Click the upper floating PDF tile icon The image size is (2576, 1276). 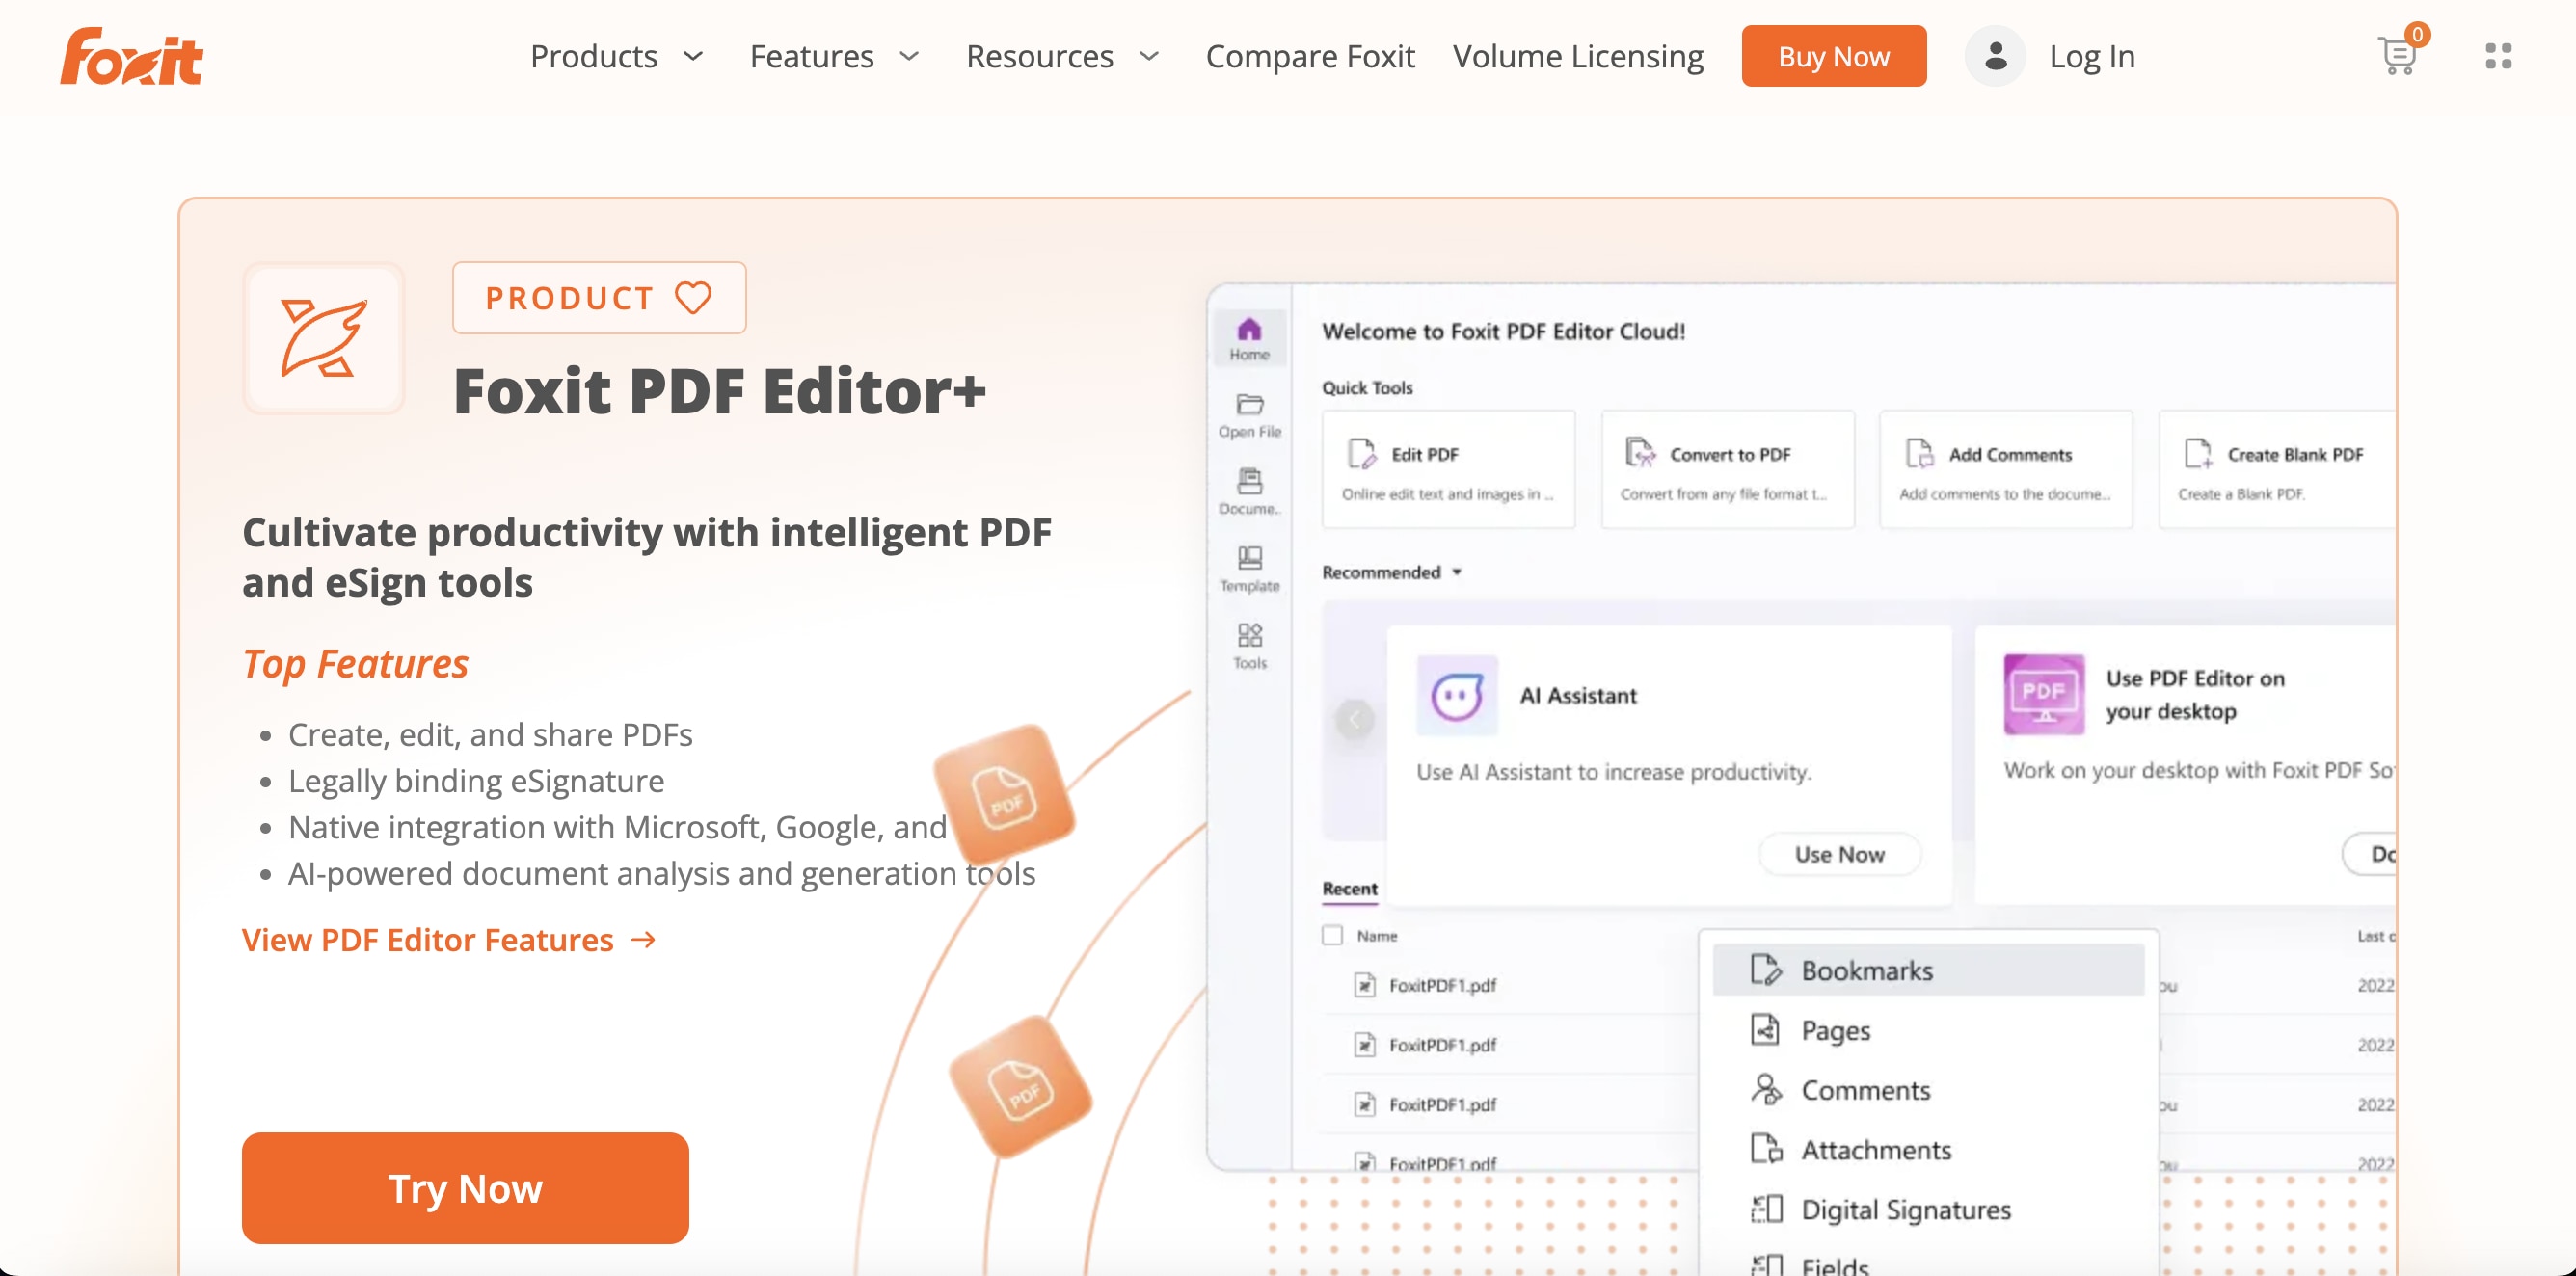coord(1004,794)
